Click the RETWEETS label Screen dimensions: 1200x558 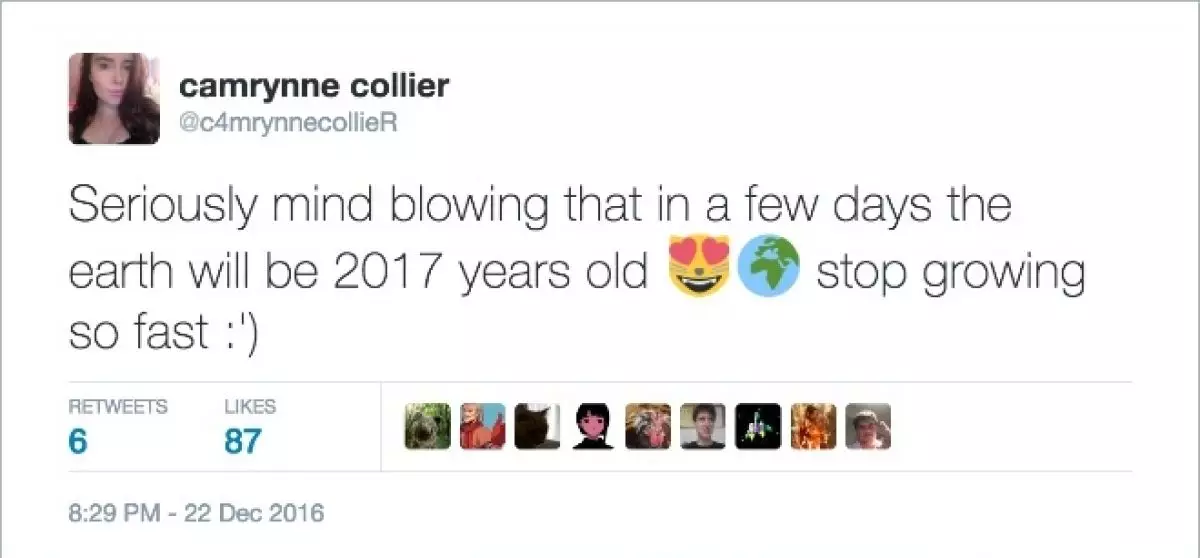coord(117,407)
